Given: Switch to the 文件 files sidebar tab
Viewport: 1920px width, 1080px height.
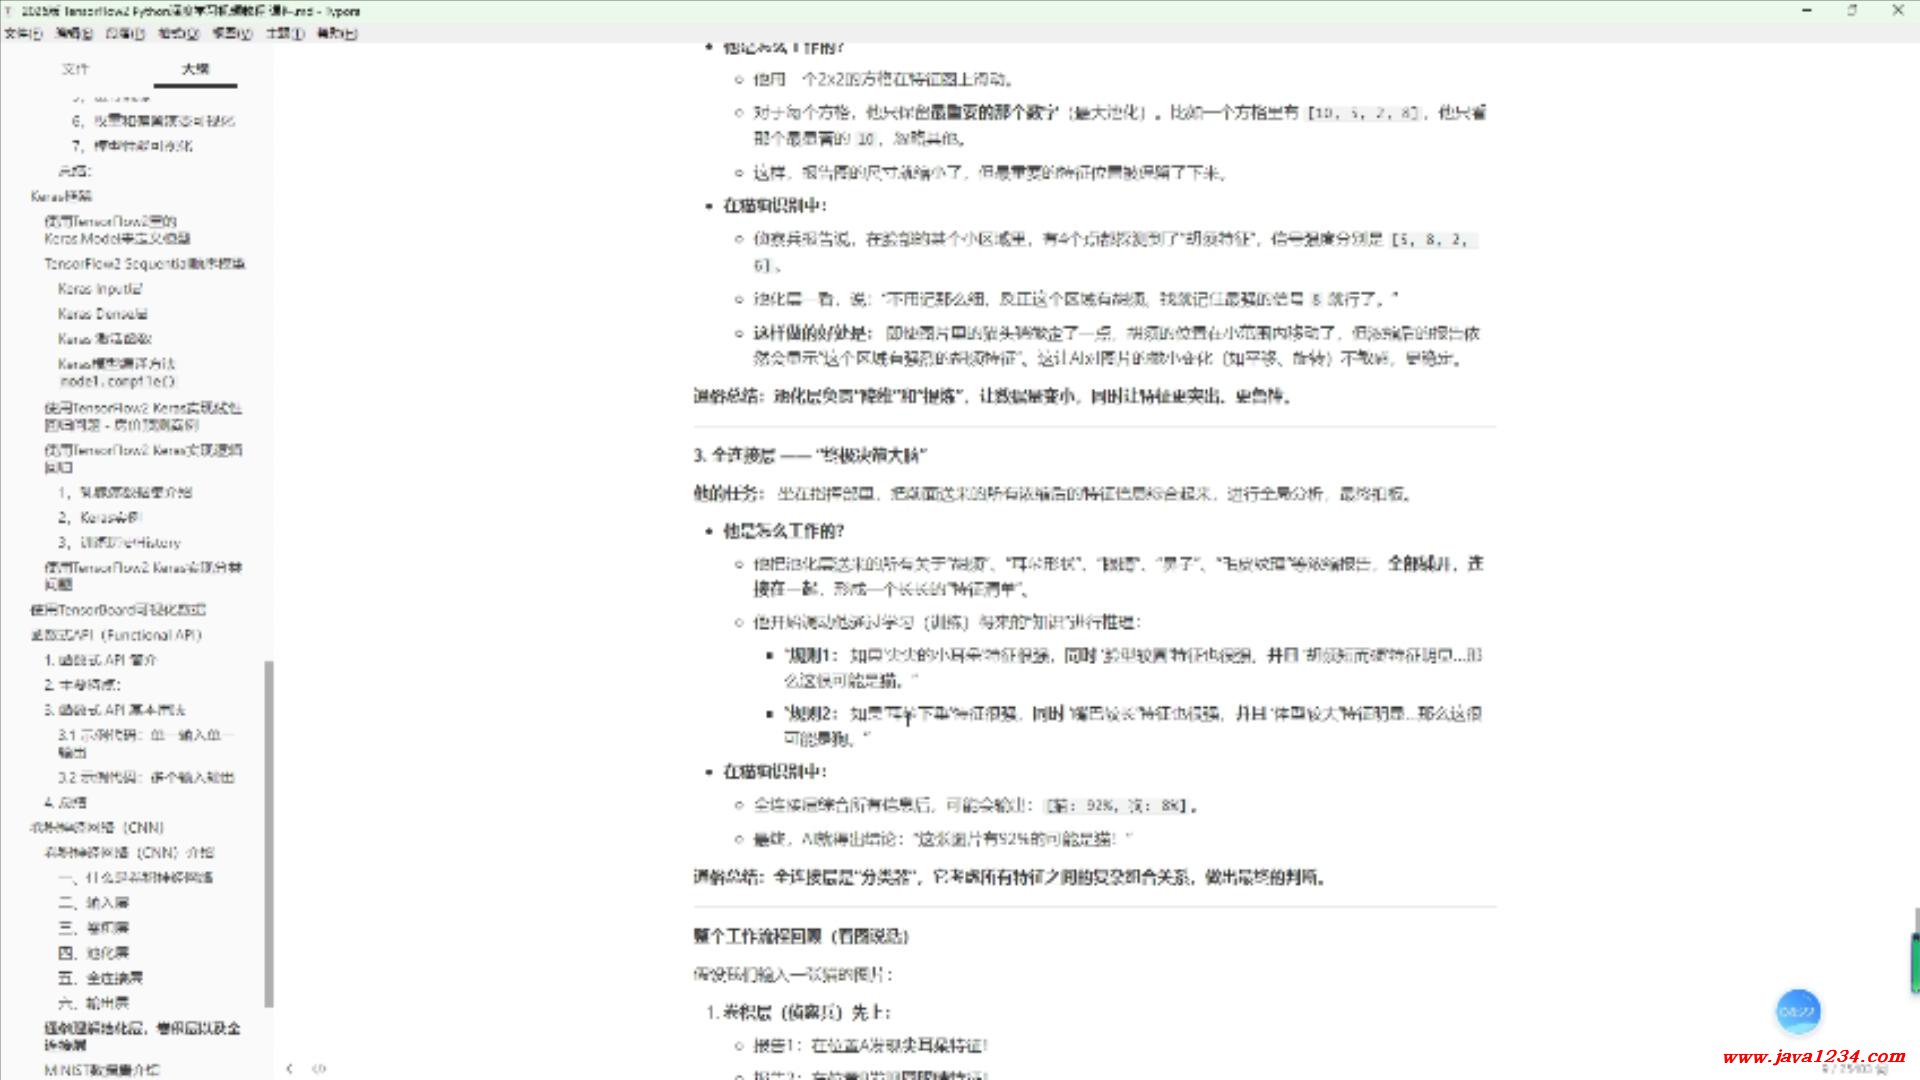Looking at the screenshot, I should tap(75, 69).
